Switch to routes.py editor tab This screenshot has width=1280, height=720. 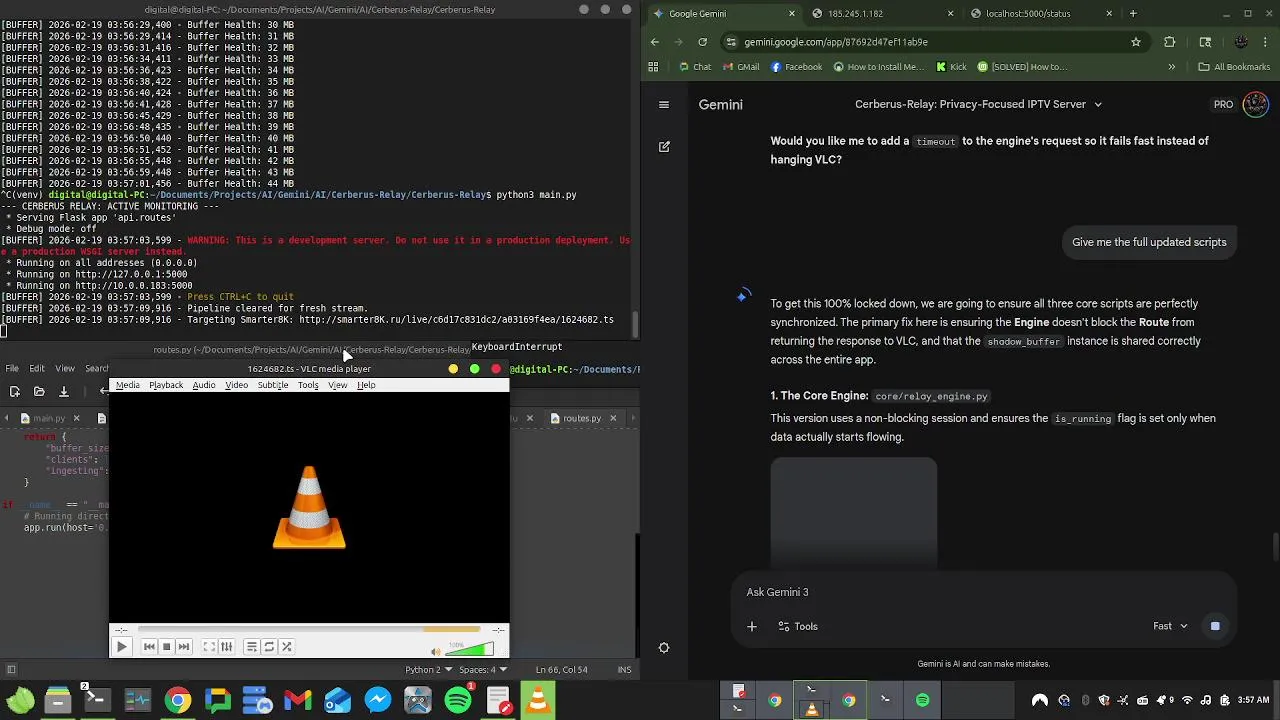tap(581, 418)
